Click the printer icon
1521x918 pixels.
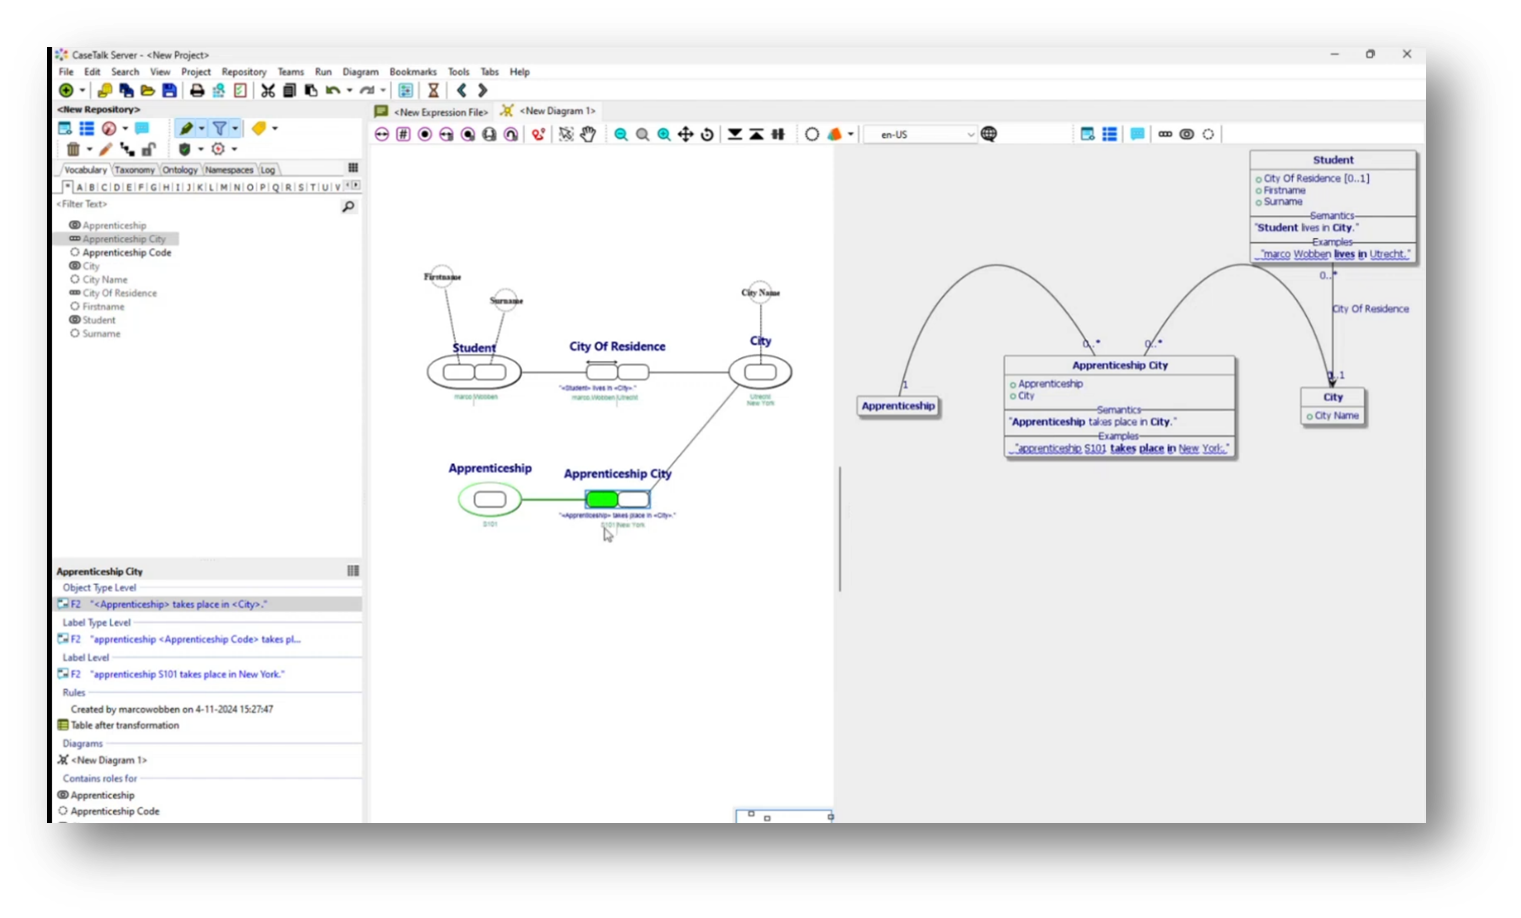tap(197, 90)
